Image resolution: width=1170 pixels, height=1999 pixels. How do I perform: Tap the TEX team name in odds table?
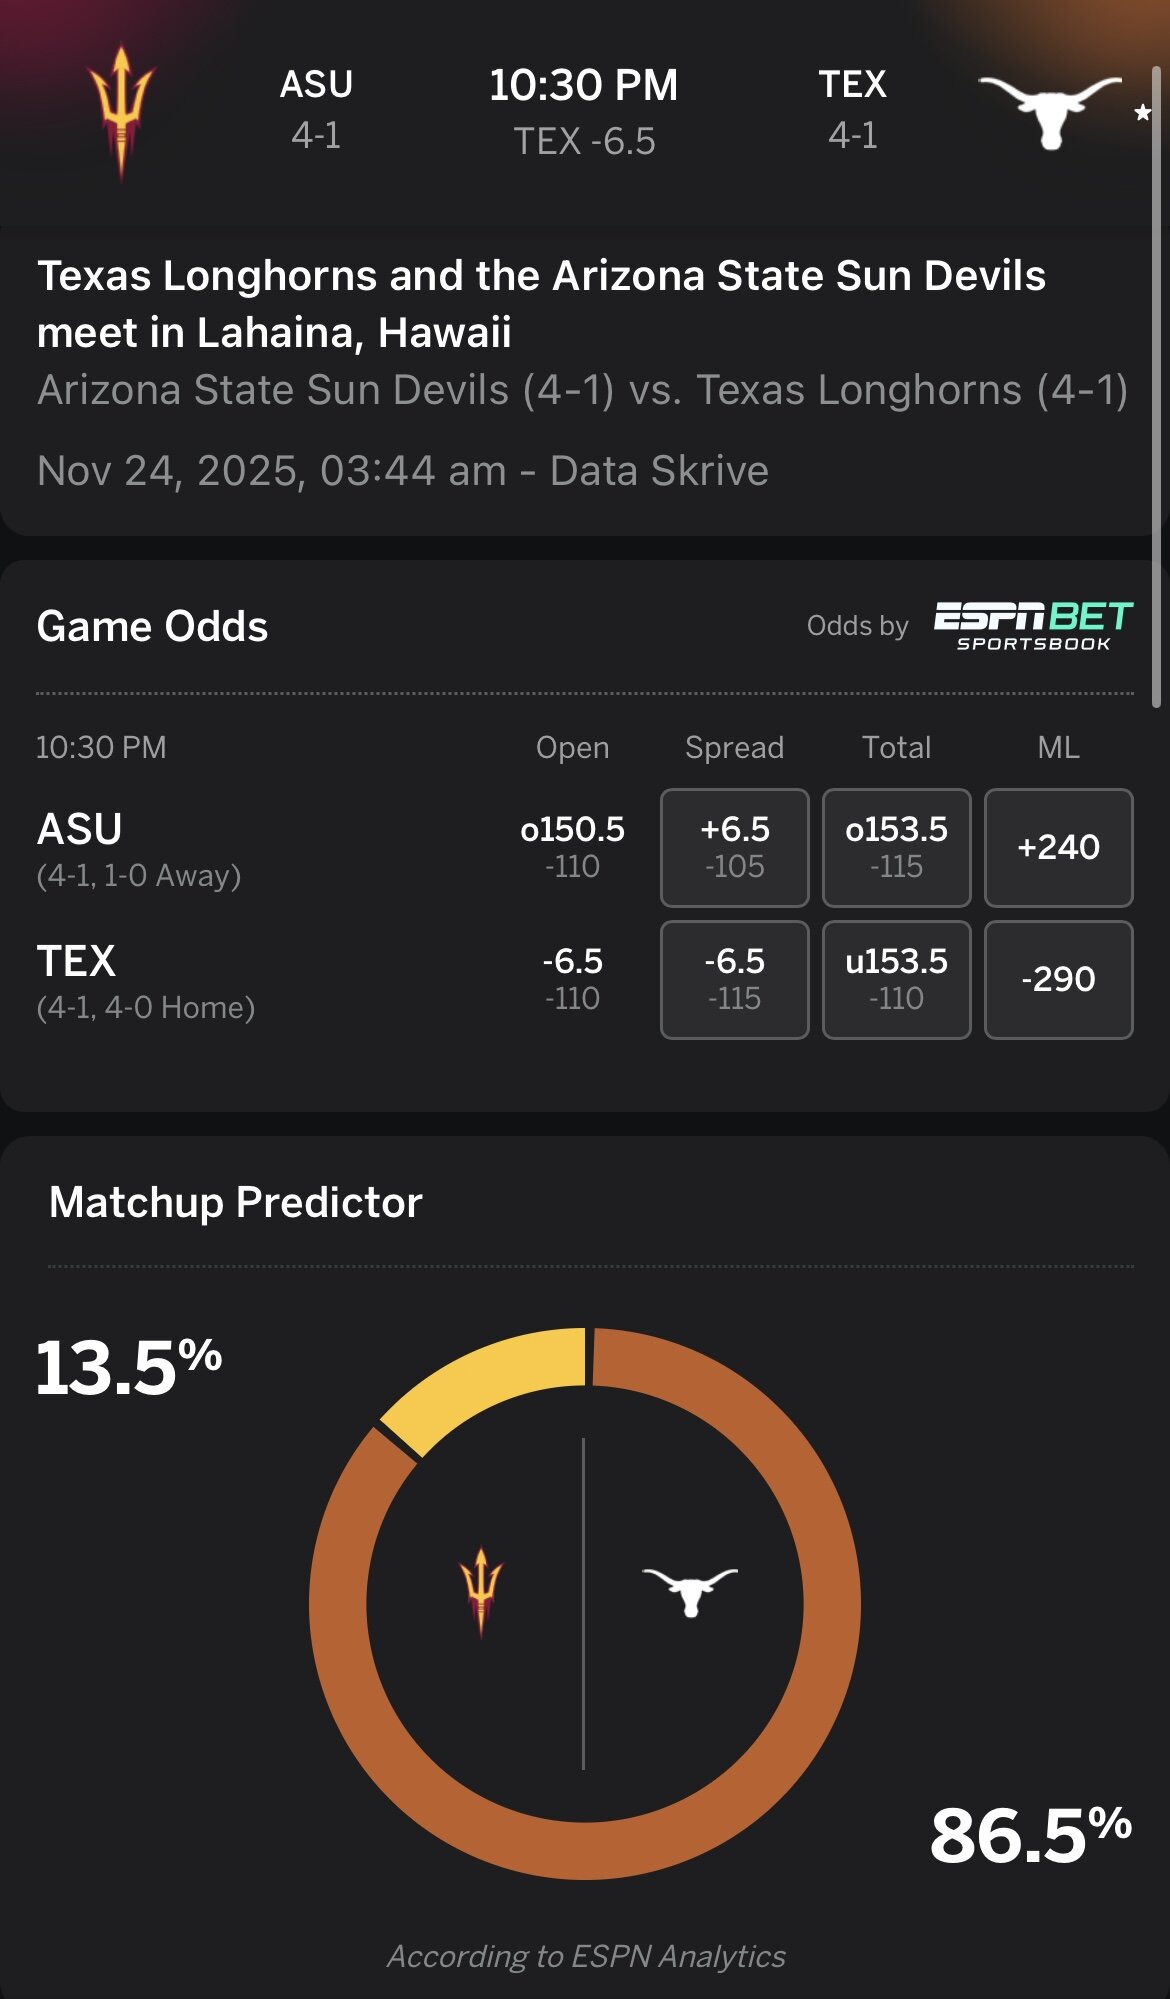tap(77, 961)
